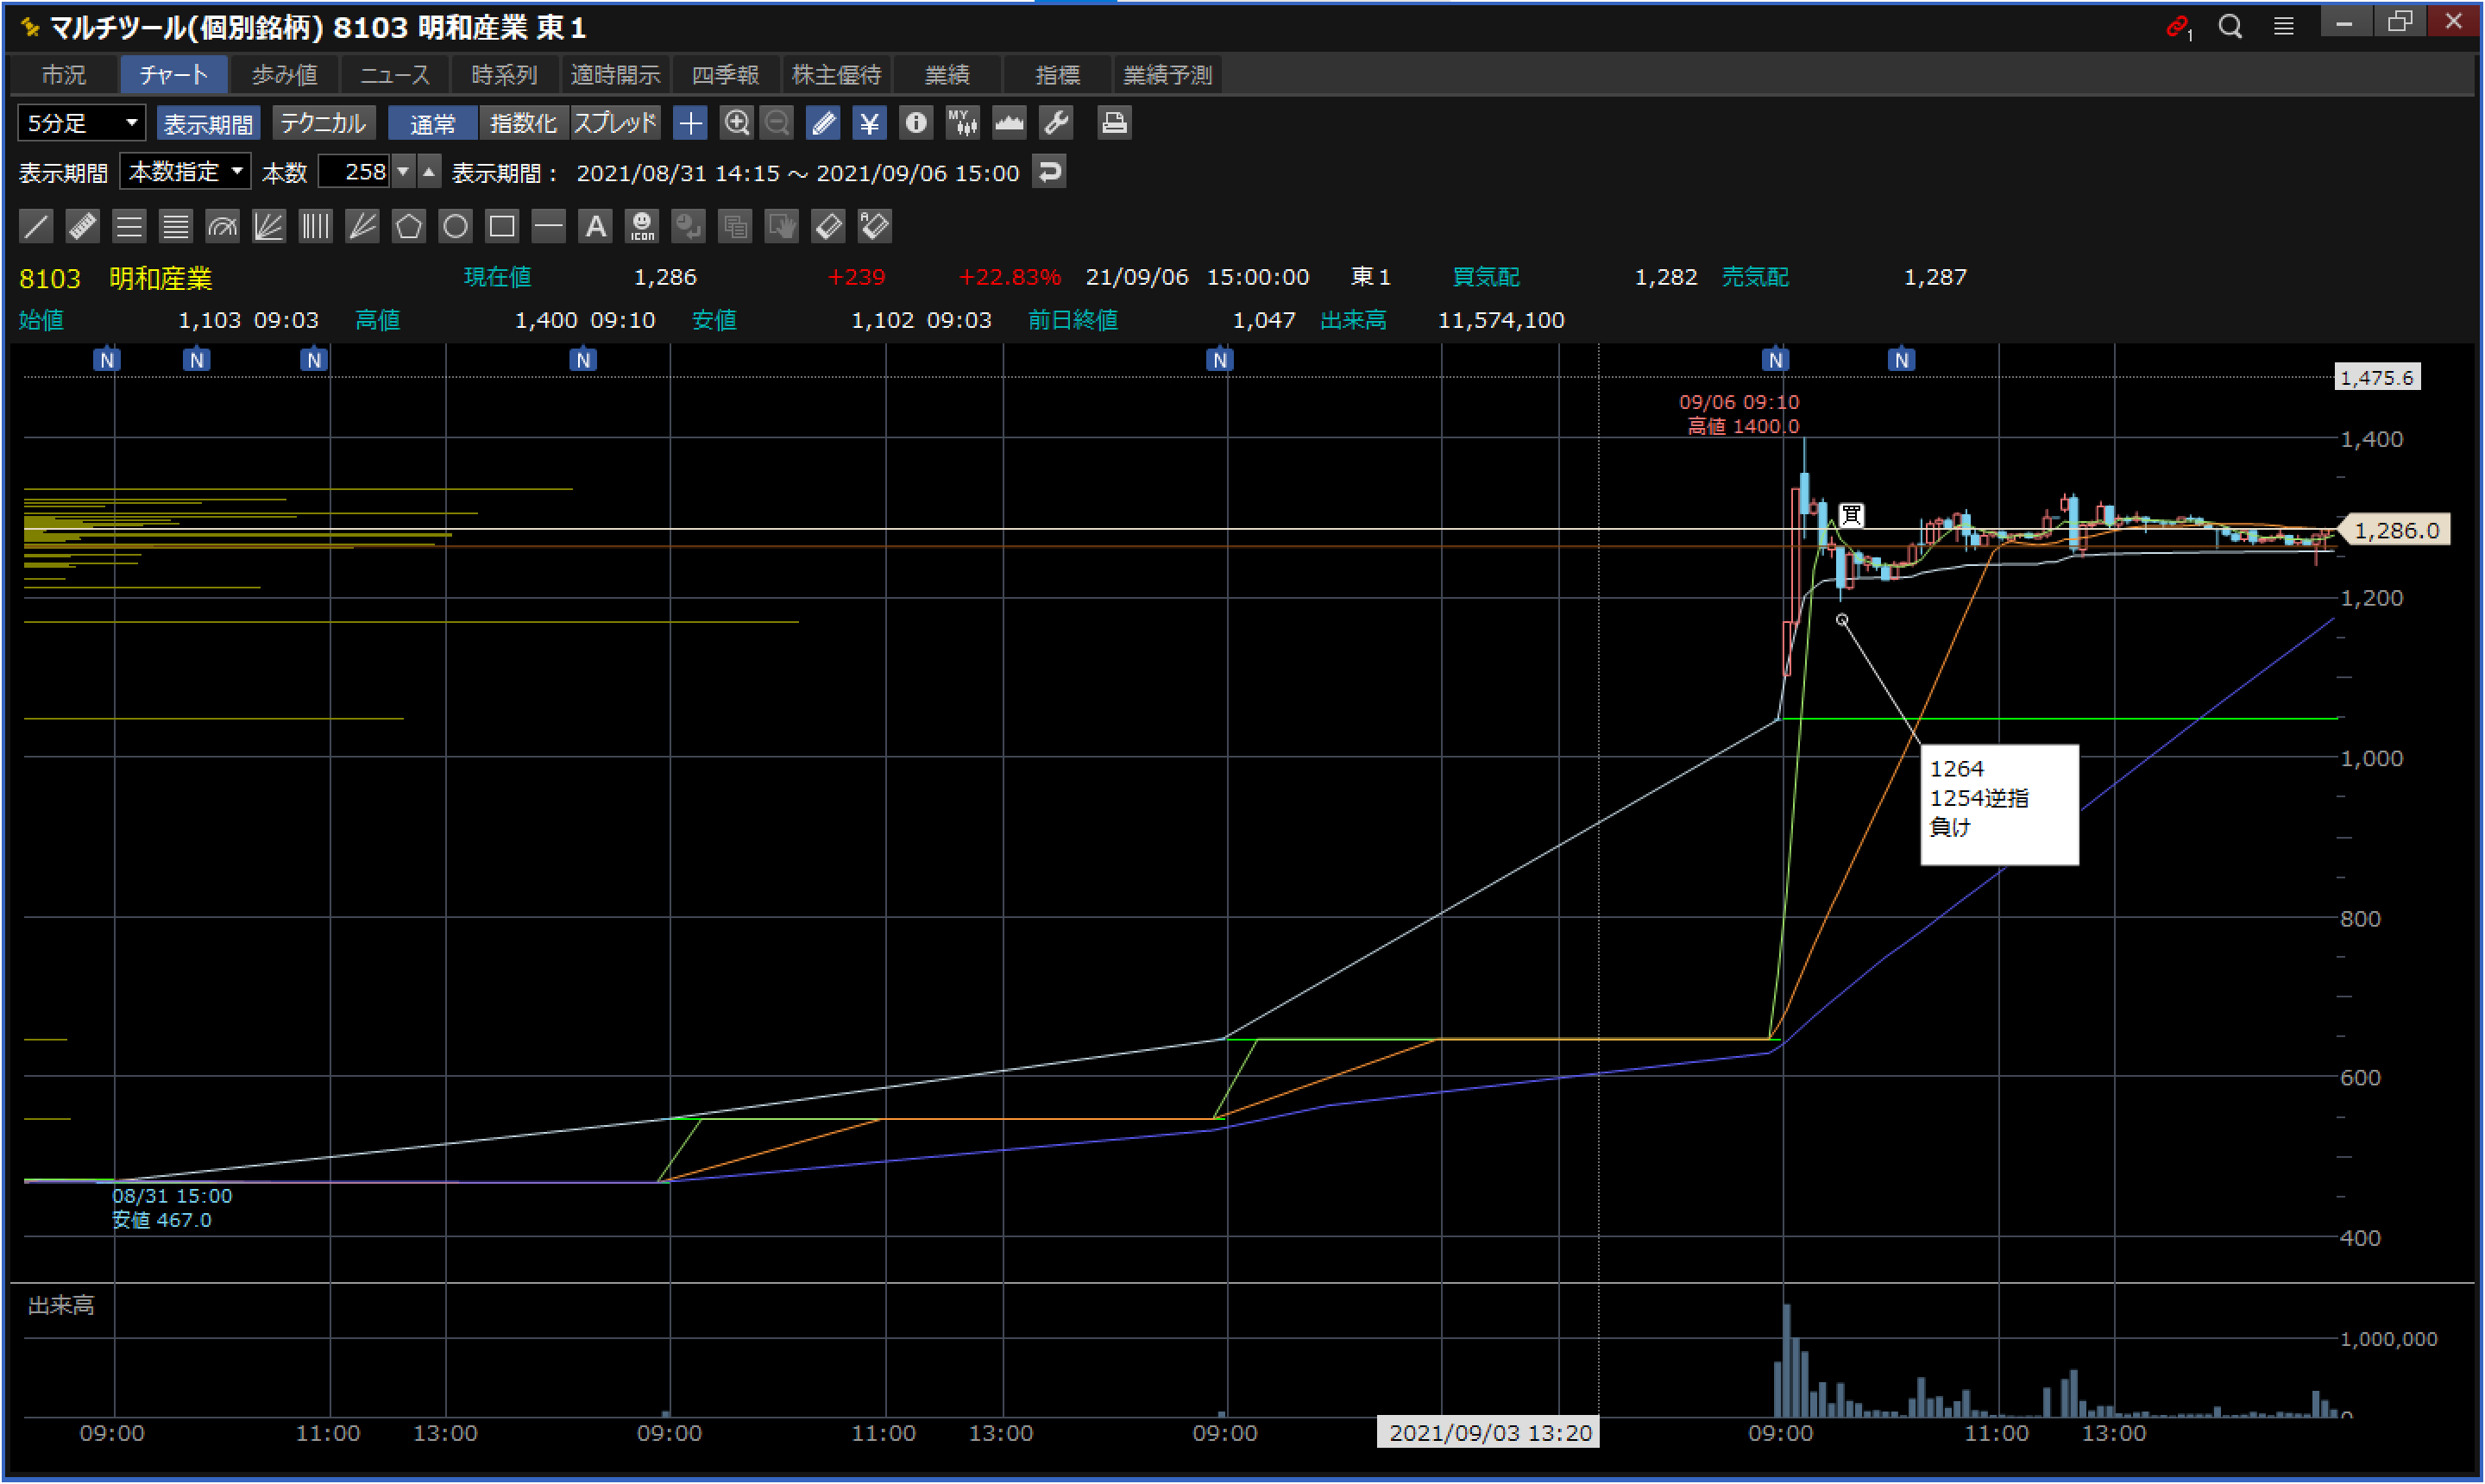The image size is (2485, 1484).
Task: Toggle the crosshair cursor button
Action: point(690,123)
